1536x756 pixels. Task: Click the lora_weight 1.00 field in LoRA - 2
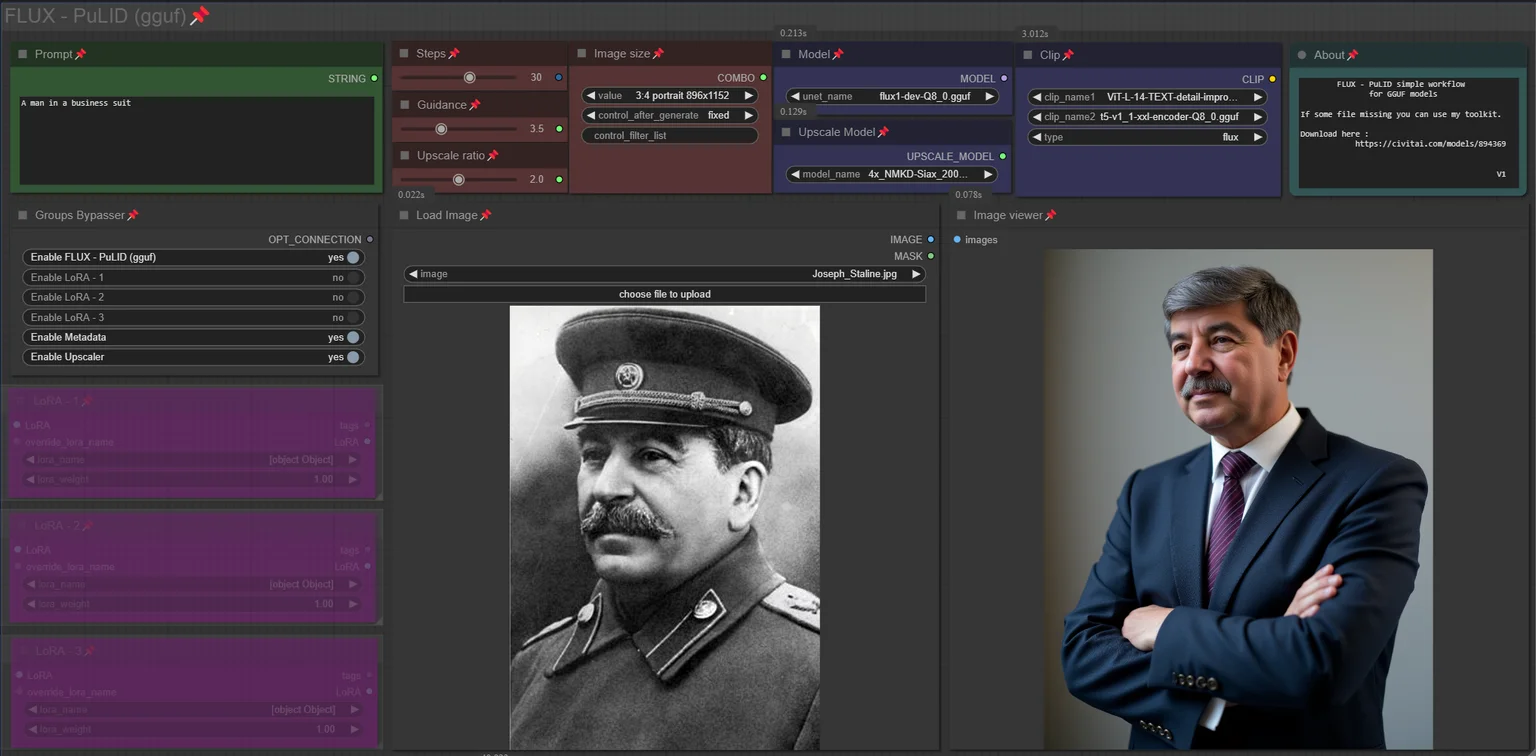193,604
